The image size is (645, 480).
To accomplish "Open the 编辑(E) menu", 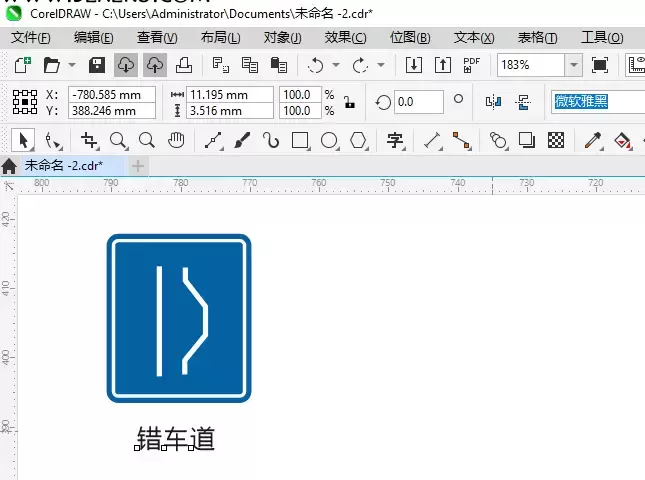I will click(x=93, y=37).
